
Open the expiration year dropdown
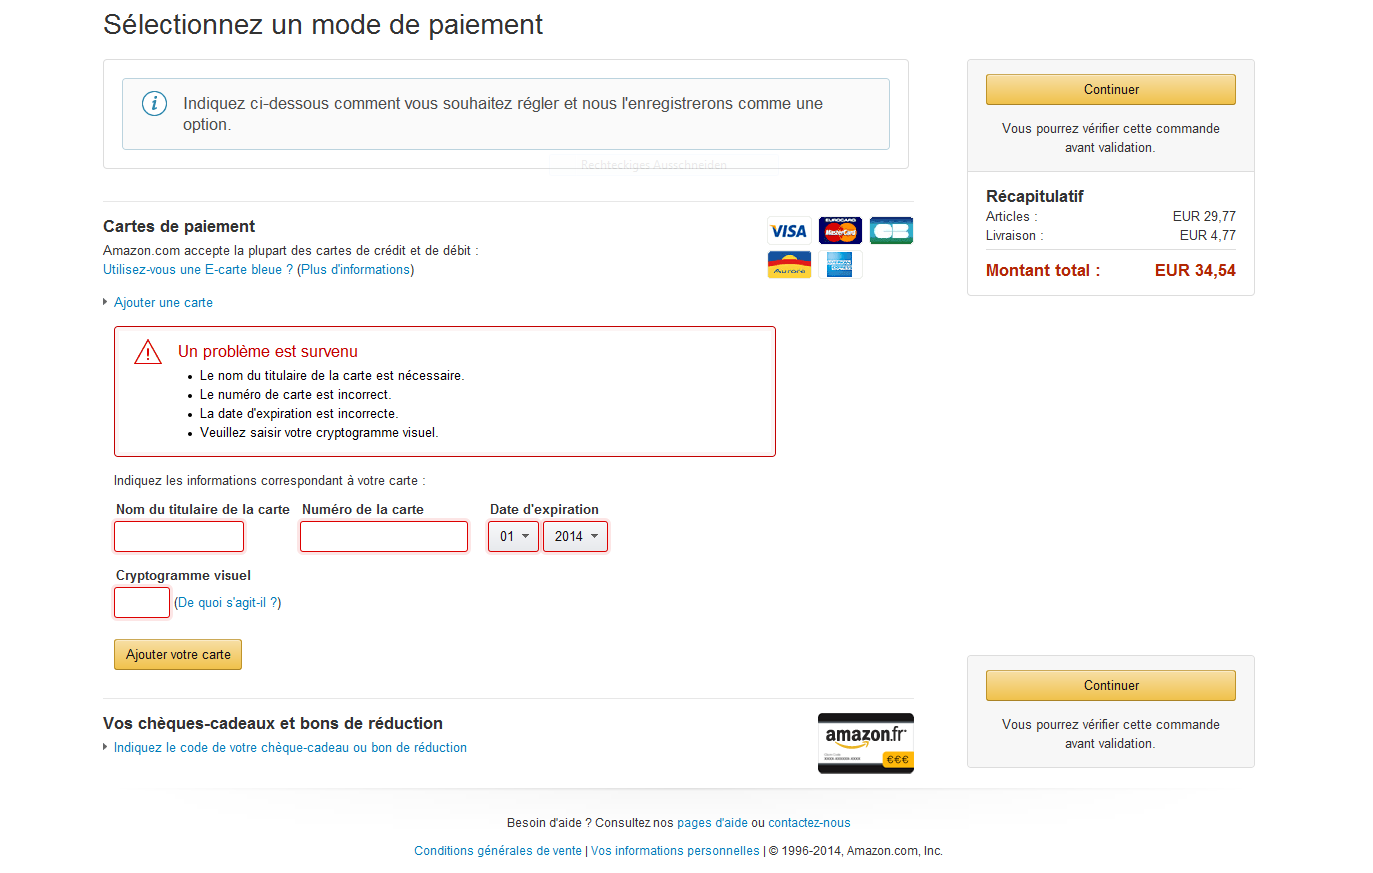coord(575,537)
